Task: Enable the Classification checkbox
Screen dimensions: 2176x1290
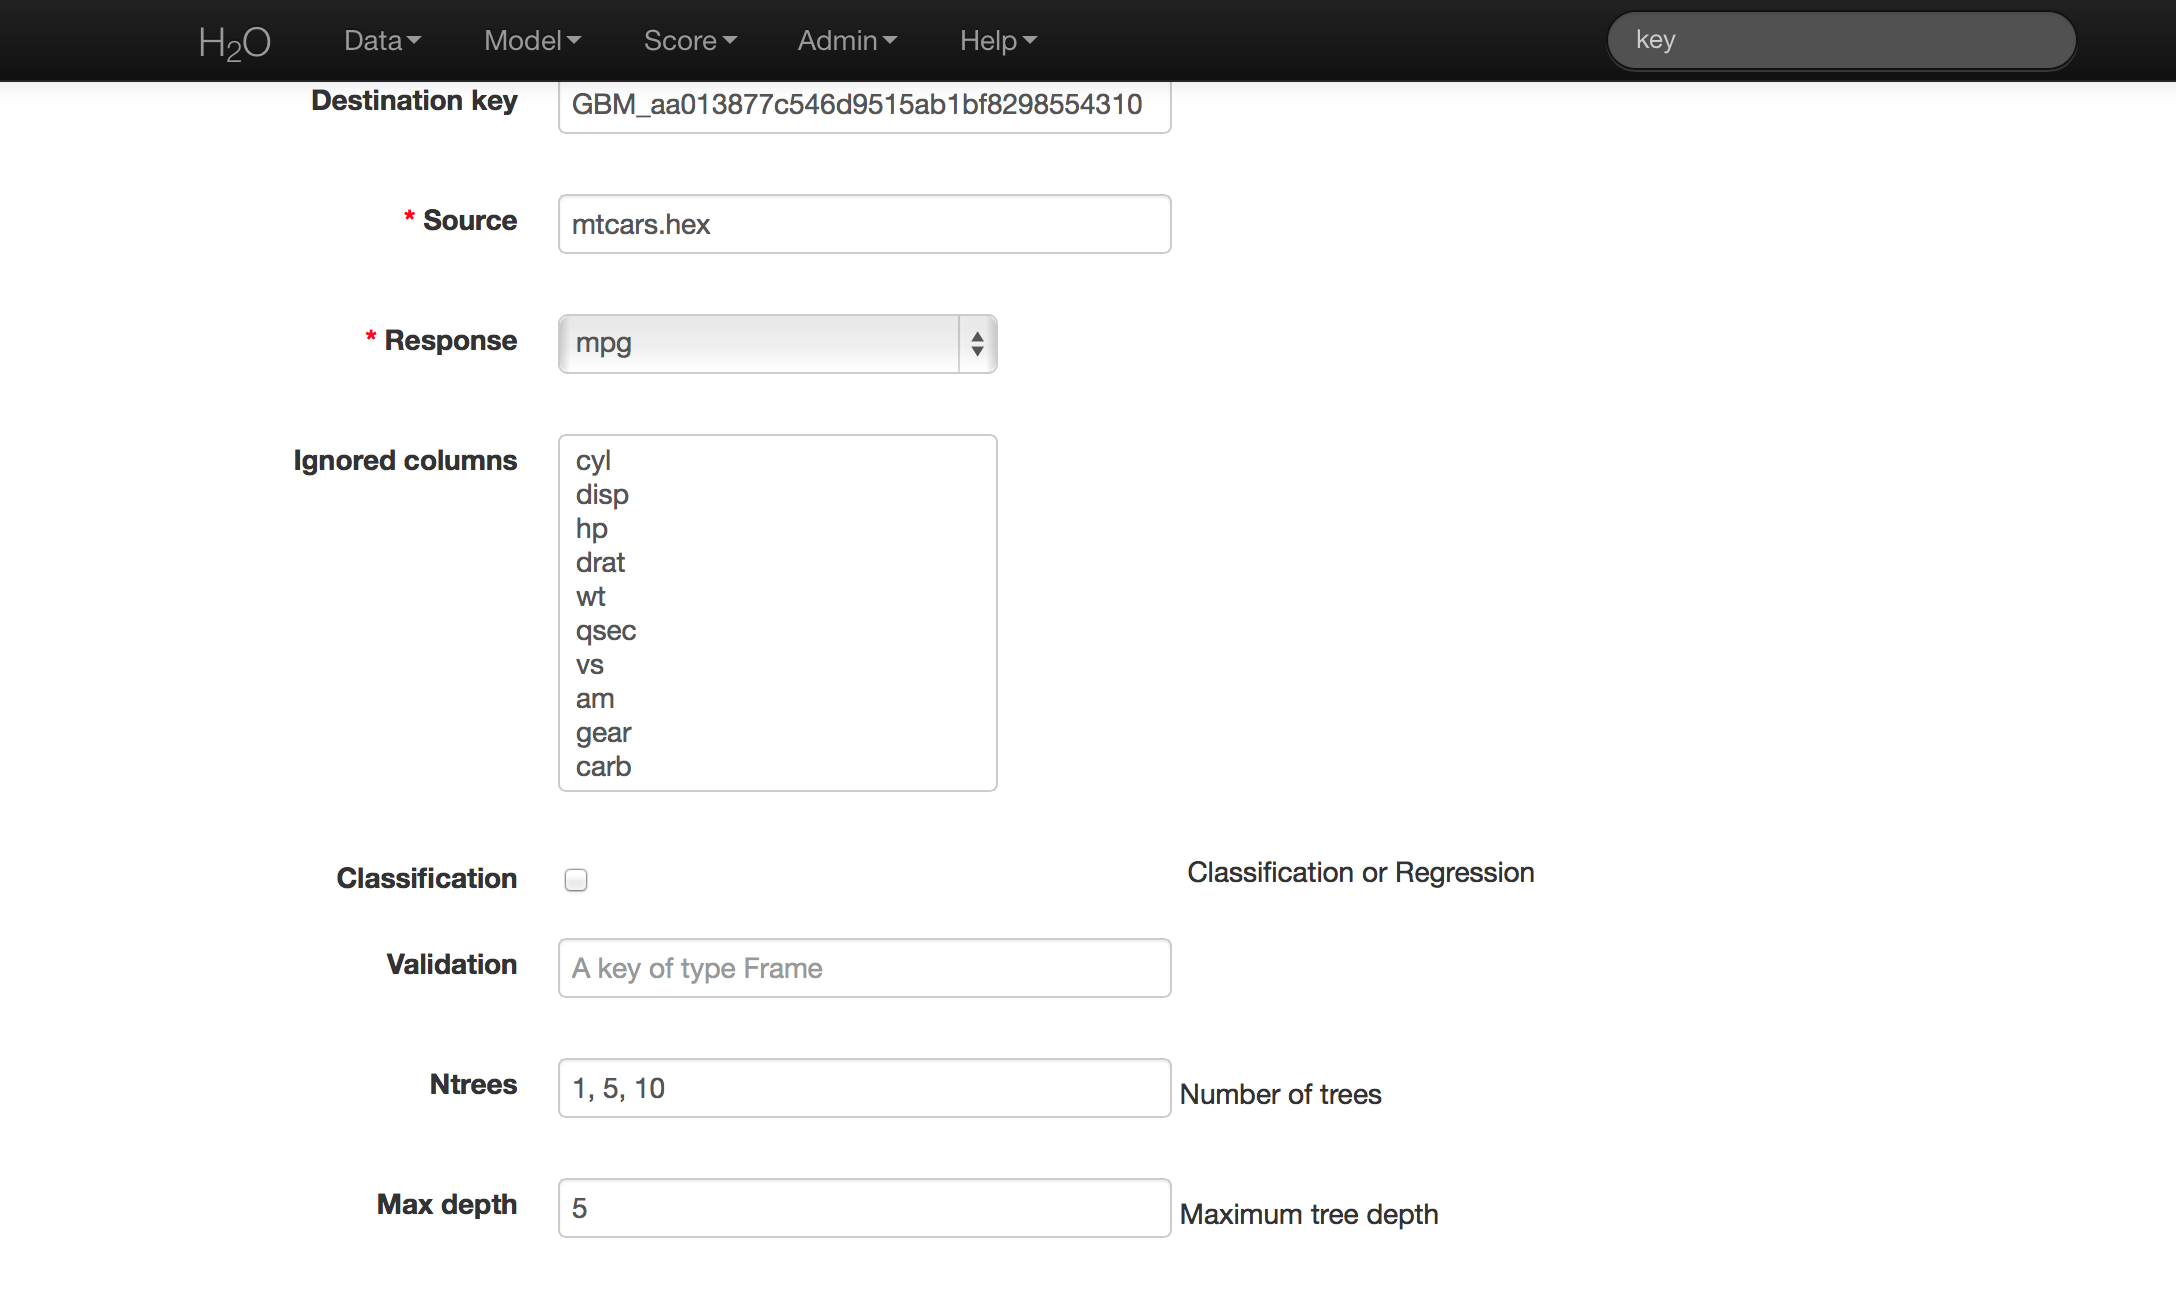Action: (x=576, y=880)
